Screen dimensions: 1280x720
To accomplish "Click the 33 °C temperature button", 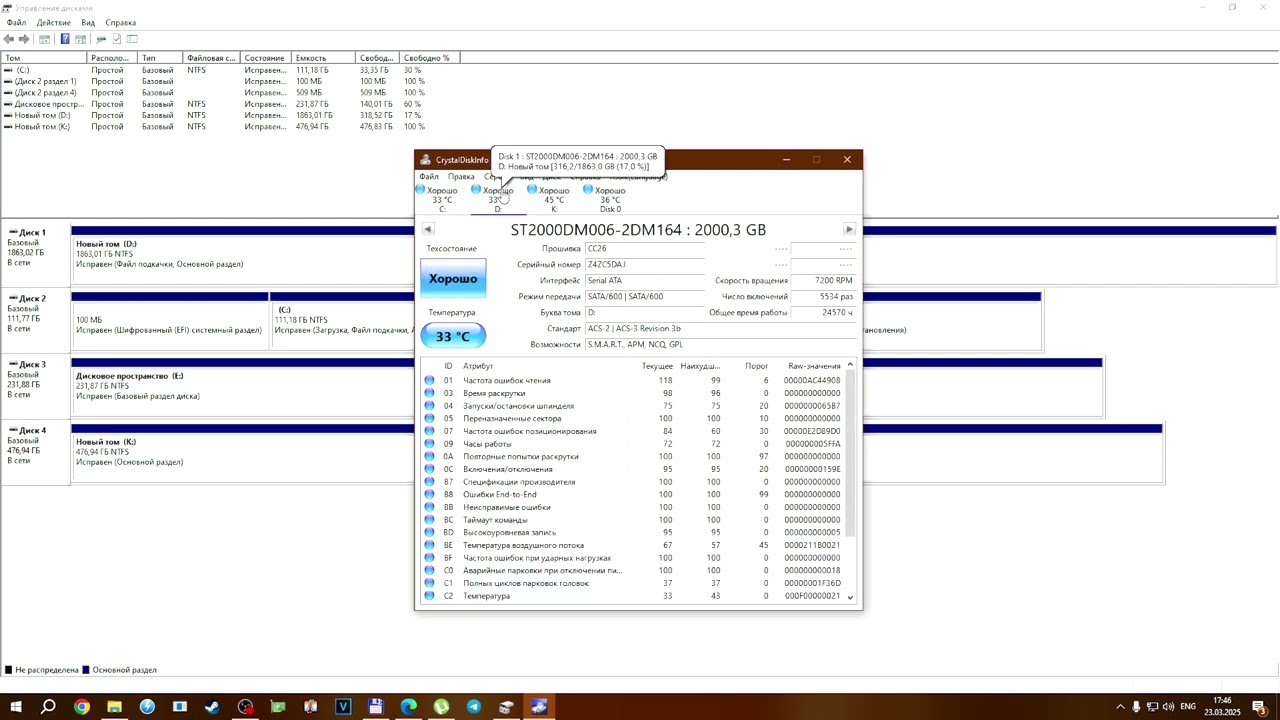I will (453, 336).
